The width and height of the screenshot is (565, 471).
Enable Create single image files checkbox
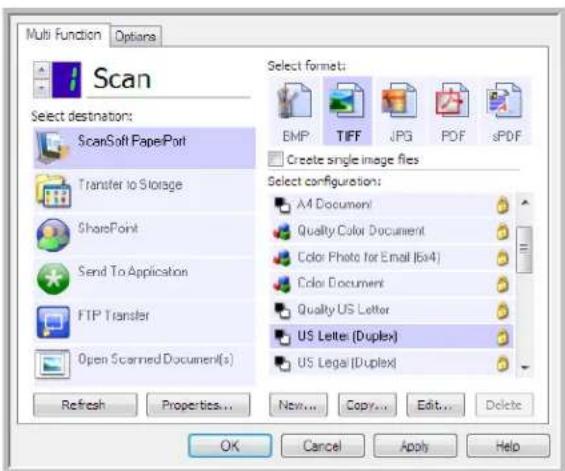point(276,159)
